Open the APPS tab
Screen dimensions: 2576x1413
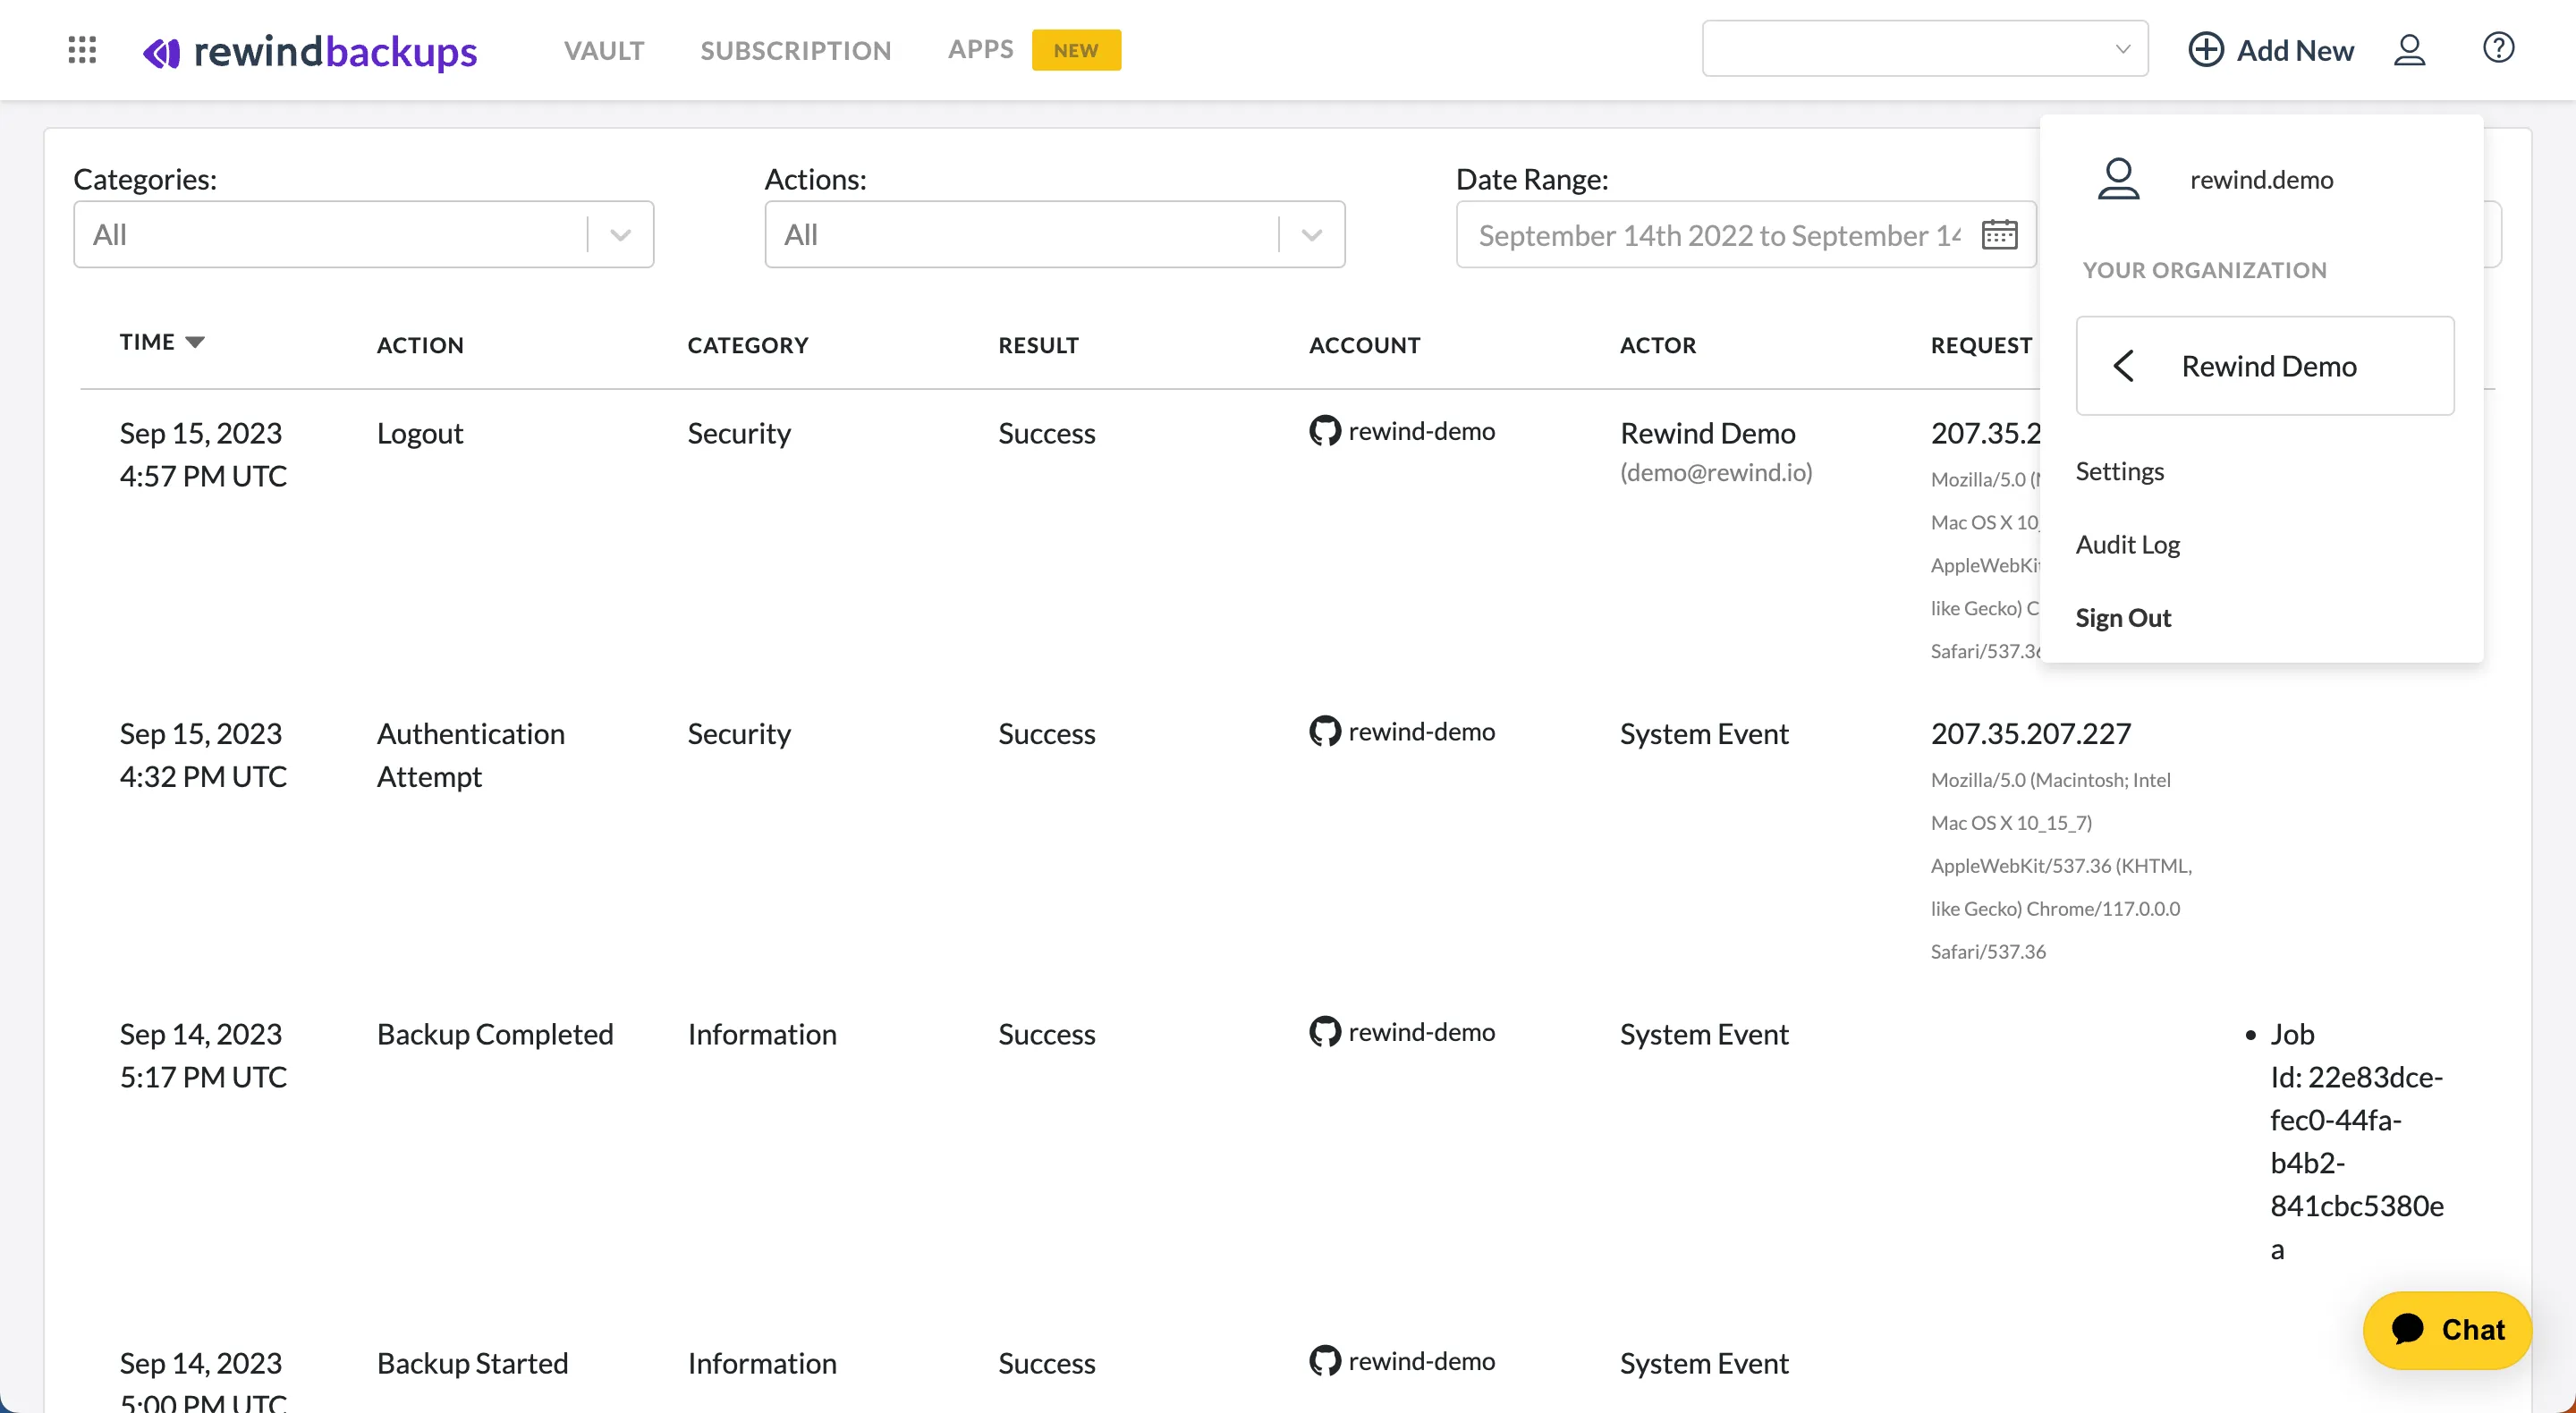click(980, 49)
